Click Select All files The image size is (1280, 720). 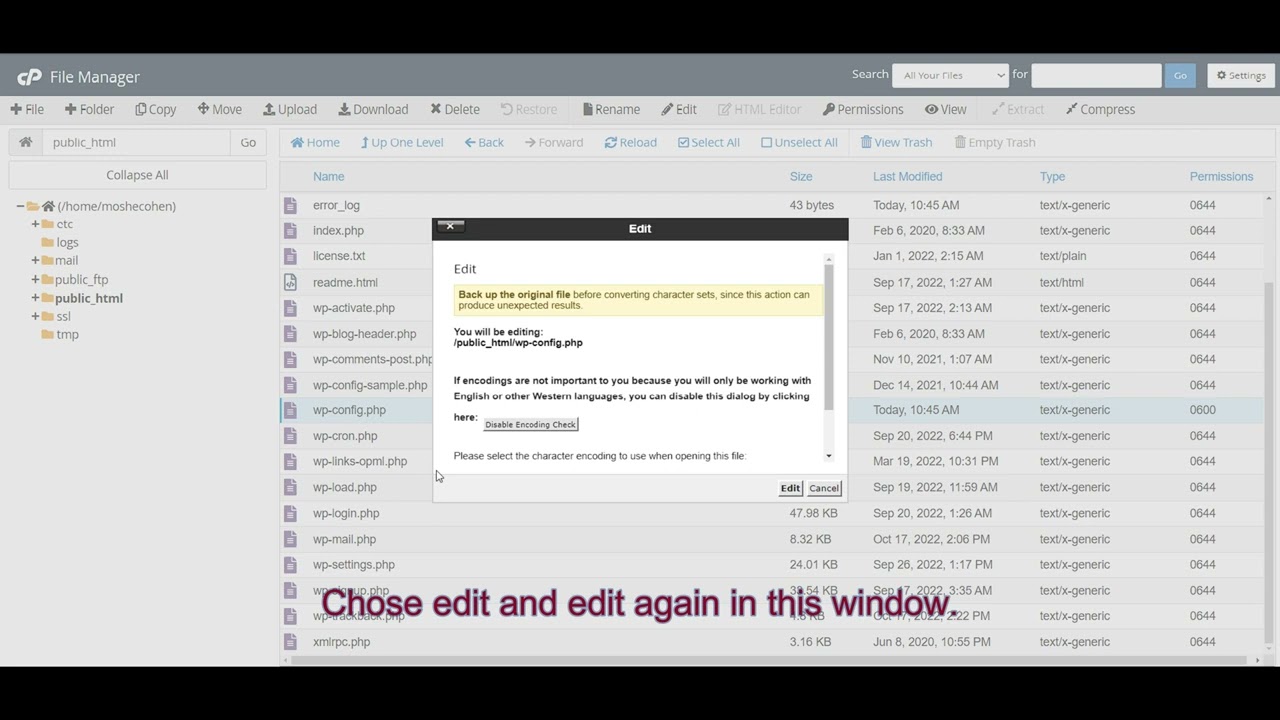[x=709, y=142]
